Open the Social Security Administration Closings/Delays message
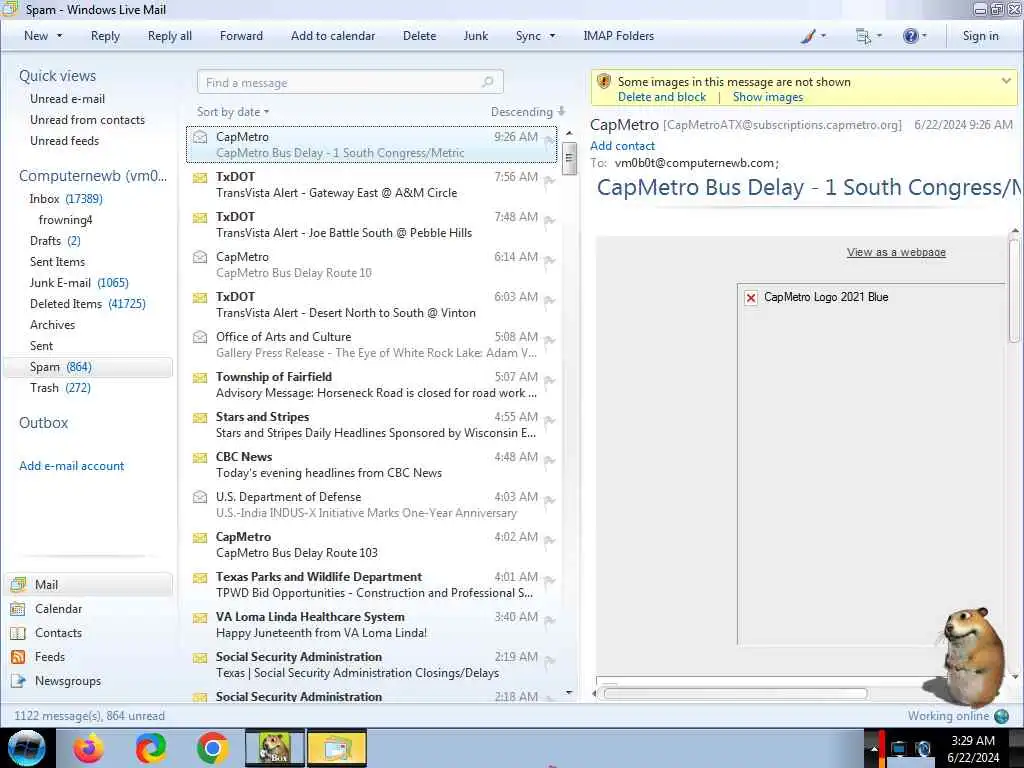The height and width of the screenshot is (768, 1024). coord(372,665)
